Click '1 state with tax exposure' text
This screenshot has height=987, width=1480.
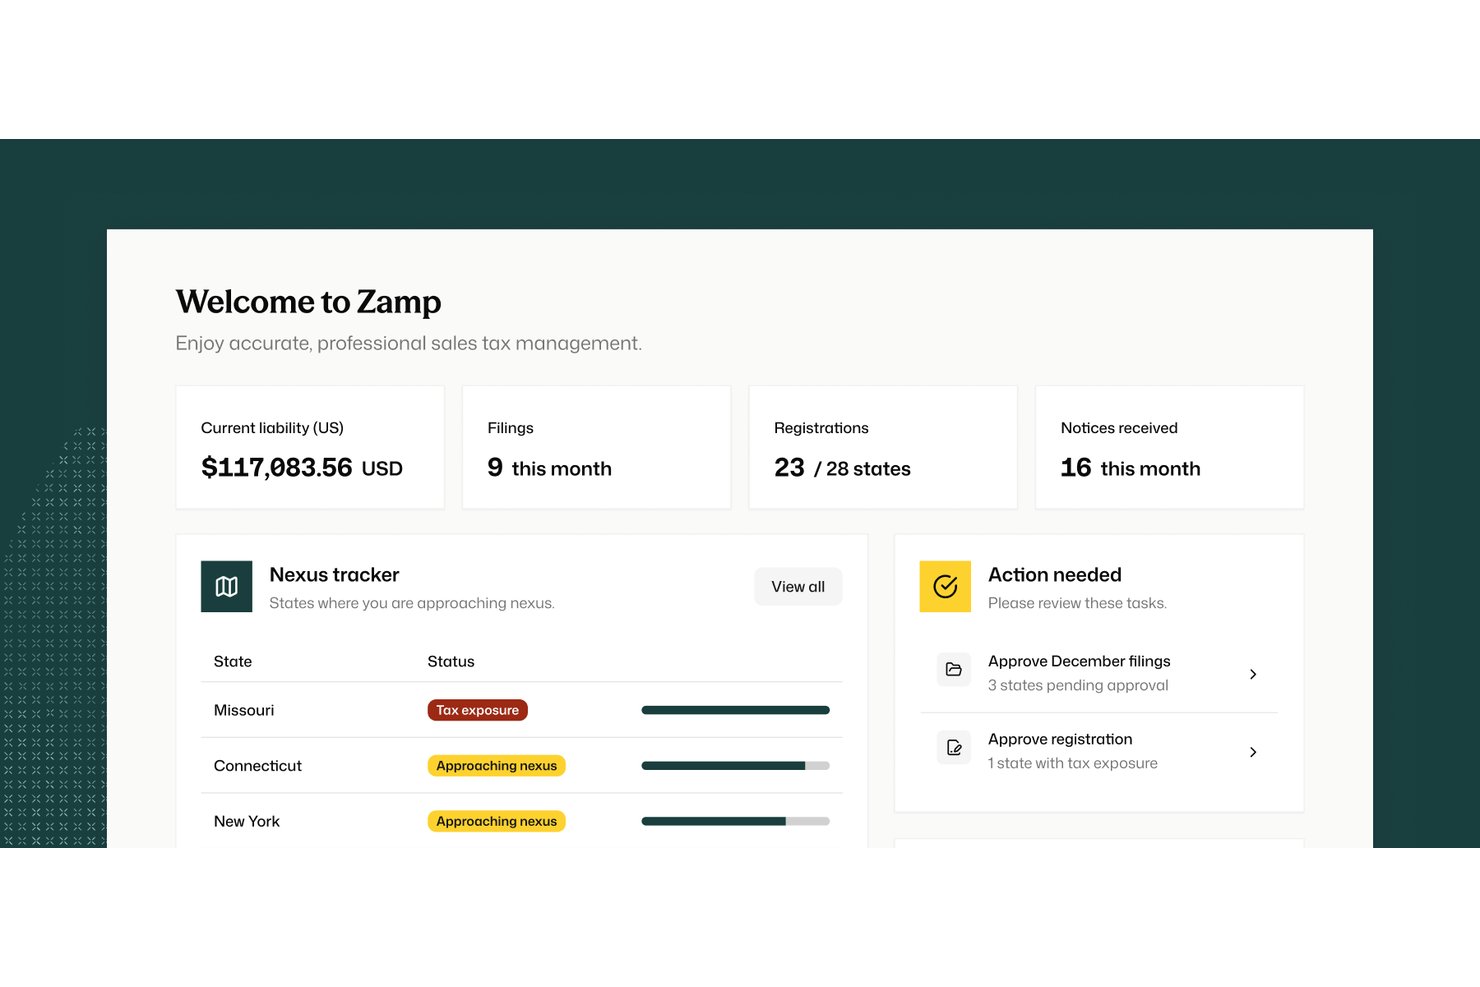click(x=1073, y=763)
